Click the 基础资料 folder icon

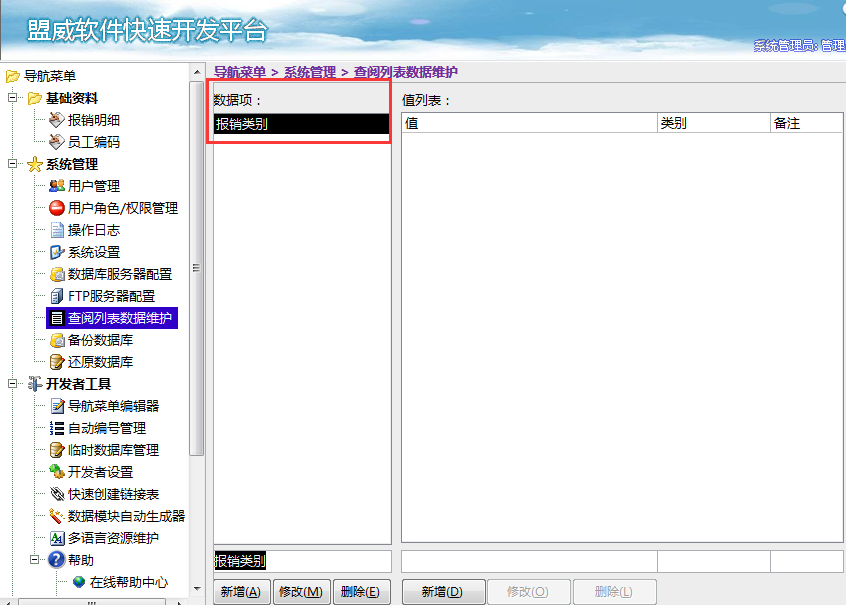(x=35, y=98)
